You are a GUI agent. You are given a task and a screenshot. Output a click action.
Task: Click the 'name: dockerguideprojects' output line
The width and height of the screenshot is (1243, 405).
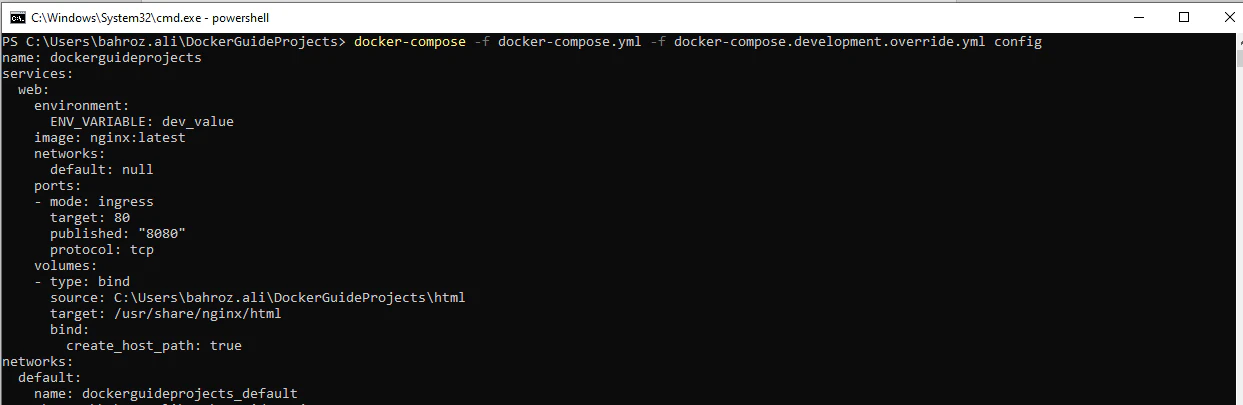102,58
